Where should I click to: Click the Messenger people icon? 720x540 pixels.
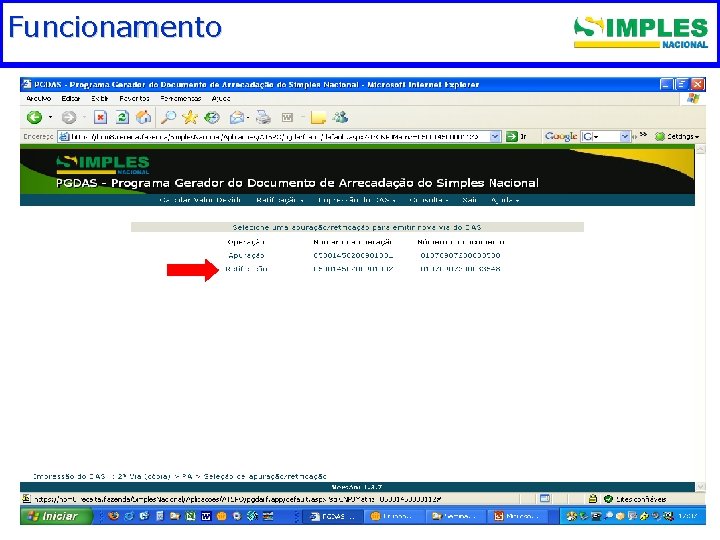341,118
